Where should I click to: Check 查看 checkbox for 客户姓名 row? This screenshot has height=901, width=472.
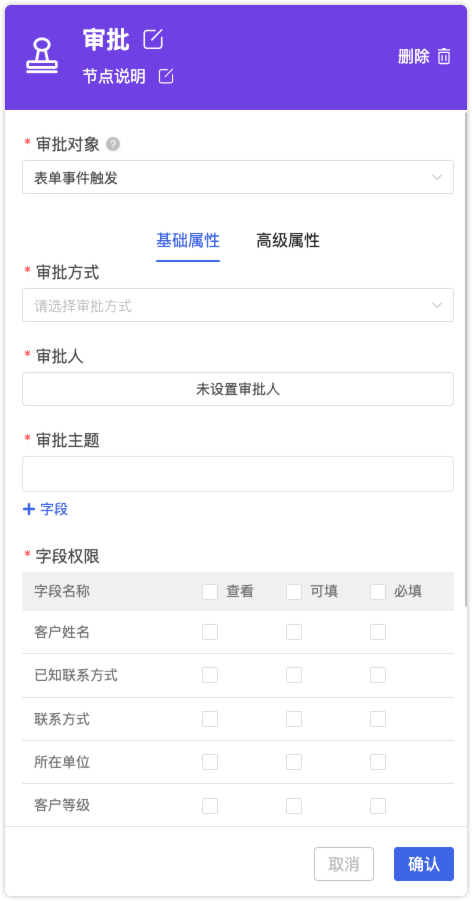coord(210,632)
